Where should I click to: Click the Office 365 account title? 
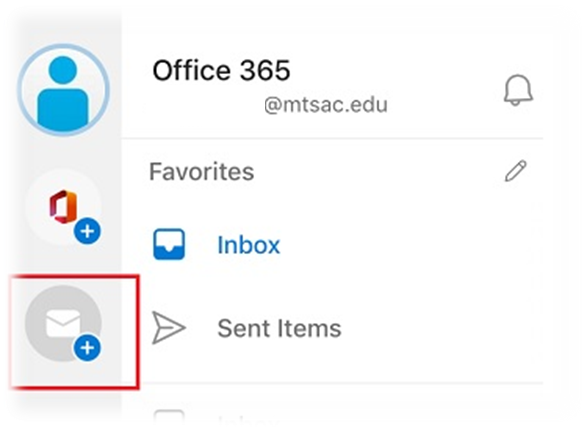(x=221, y=70)
